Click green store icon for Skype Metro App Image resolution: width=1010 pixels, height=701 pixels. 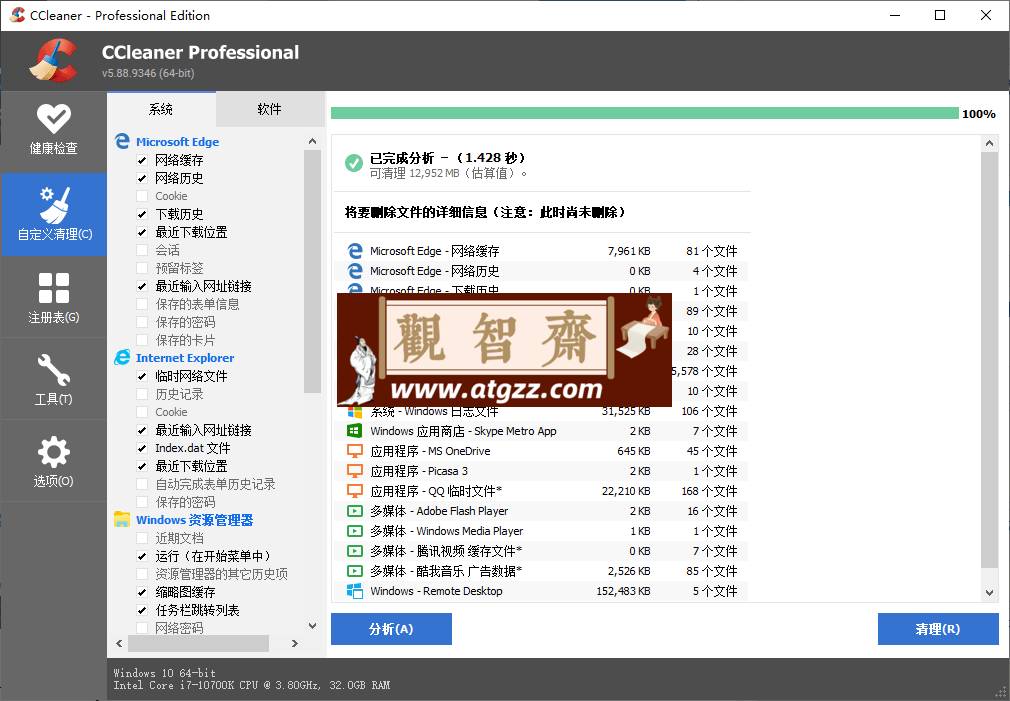tap(354, 430)
